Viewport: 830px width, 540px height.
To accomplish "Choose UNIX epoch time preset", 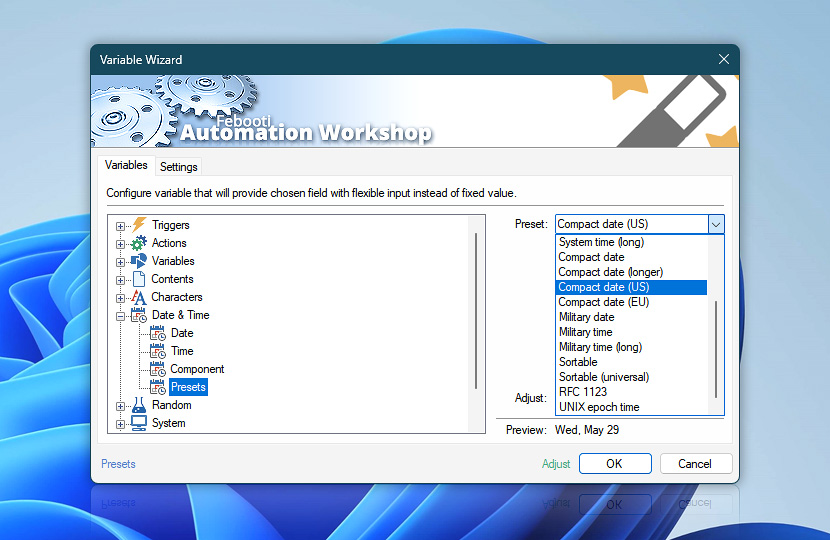I will (x=632, y=407).
